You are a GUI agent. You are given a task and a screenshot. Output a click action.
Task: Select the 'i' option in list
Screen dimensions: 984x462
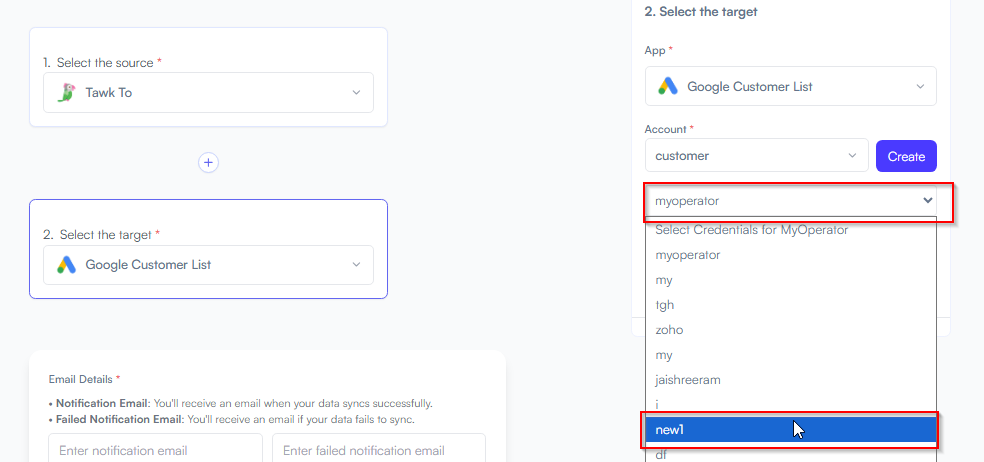(x=791, y=405)
